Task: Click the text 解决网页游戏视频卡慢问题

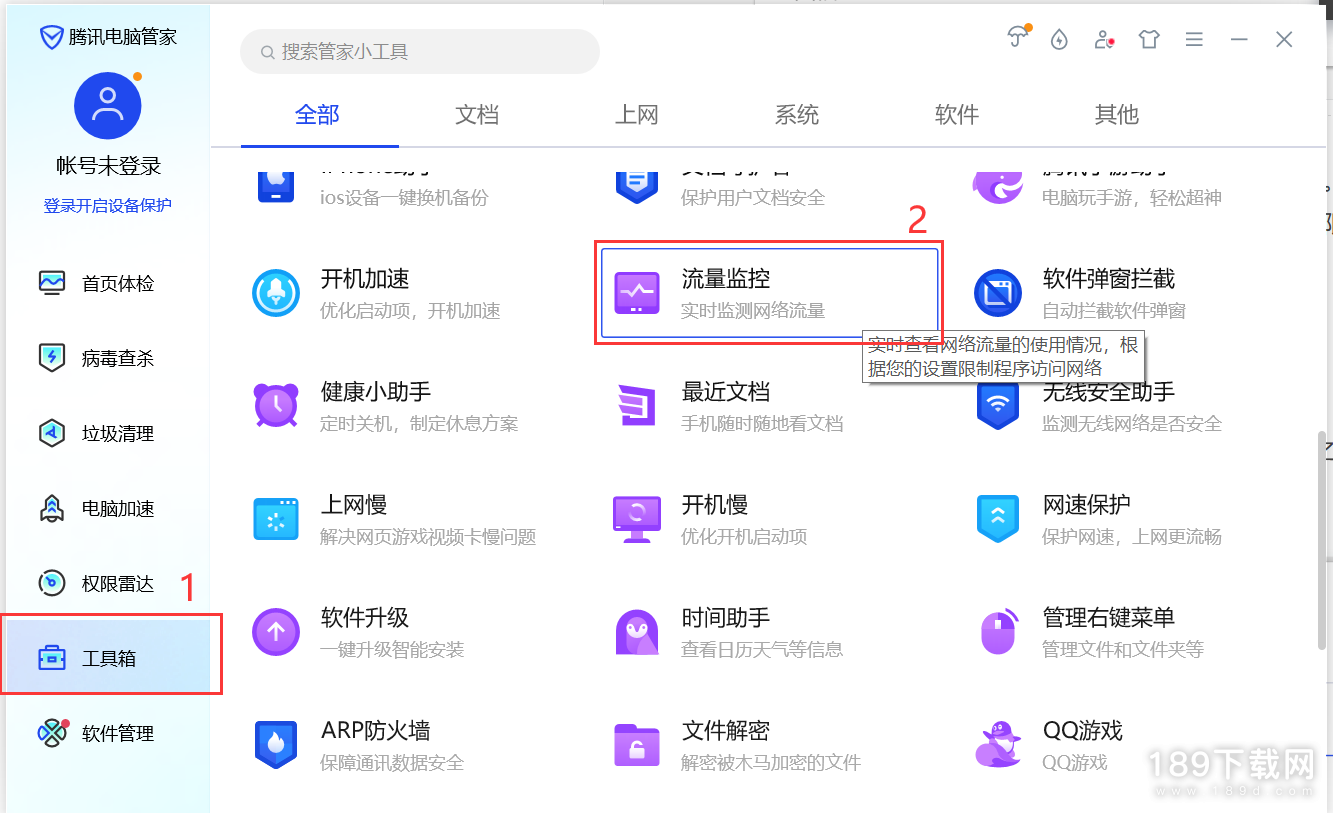Action: click(x=428, y=537)
